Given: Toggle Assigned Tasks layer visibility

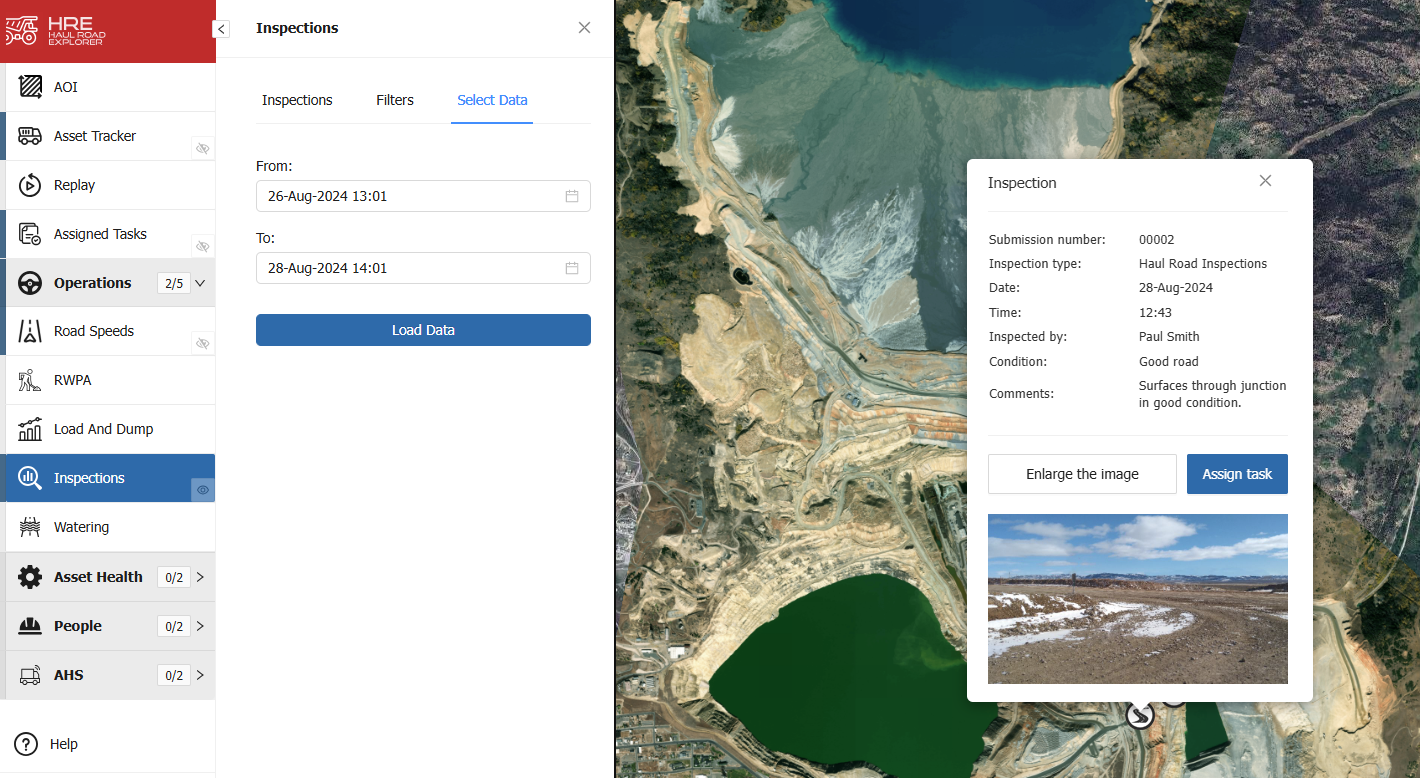Looking at the screenshot, I should pos(203,246).
